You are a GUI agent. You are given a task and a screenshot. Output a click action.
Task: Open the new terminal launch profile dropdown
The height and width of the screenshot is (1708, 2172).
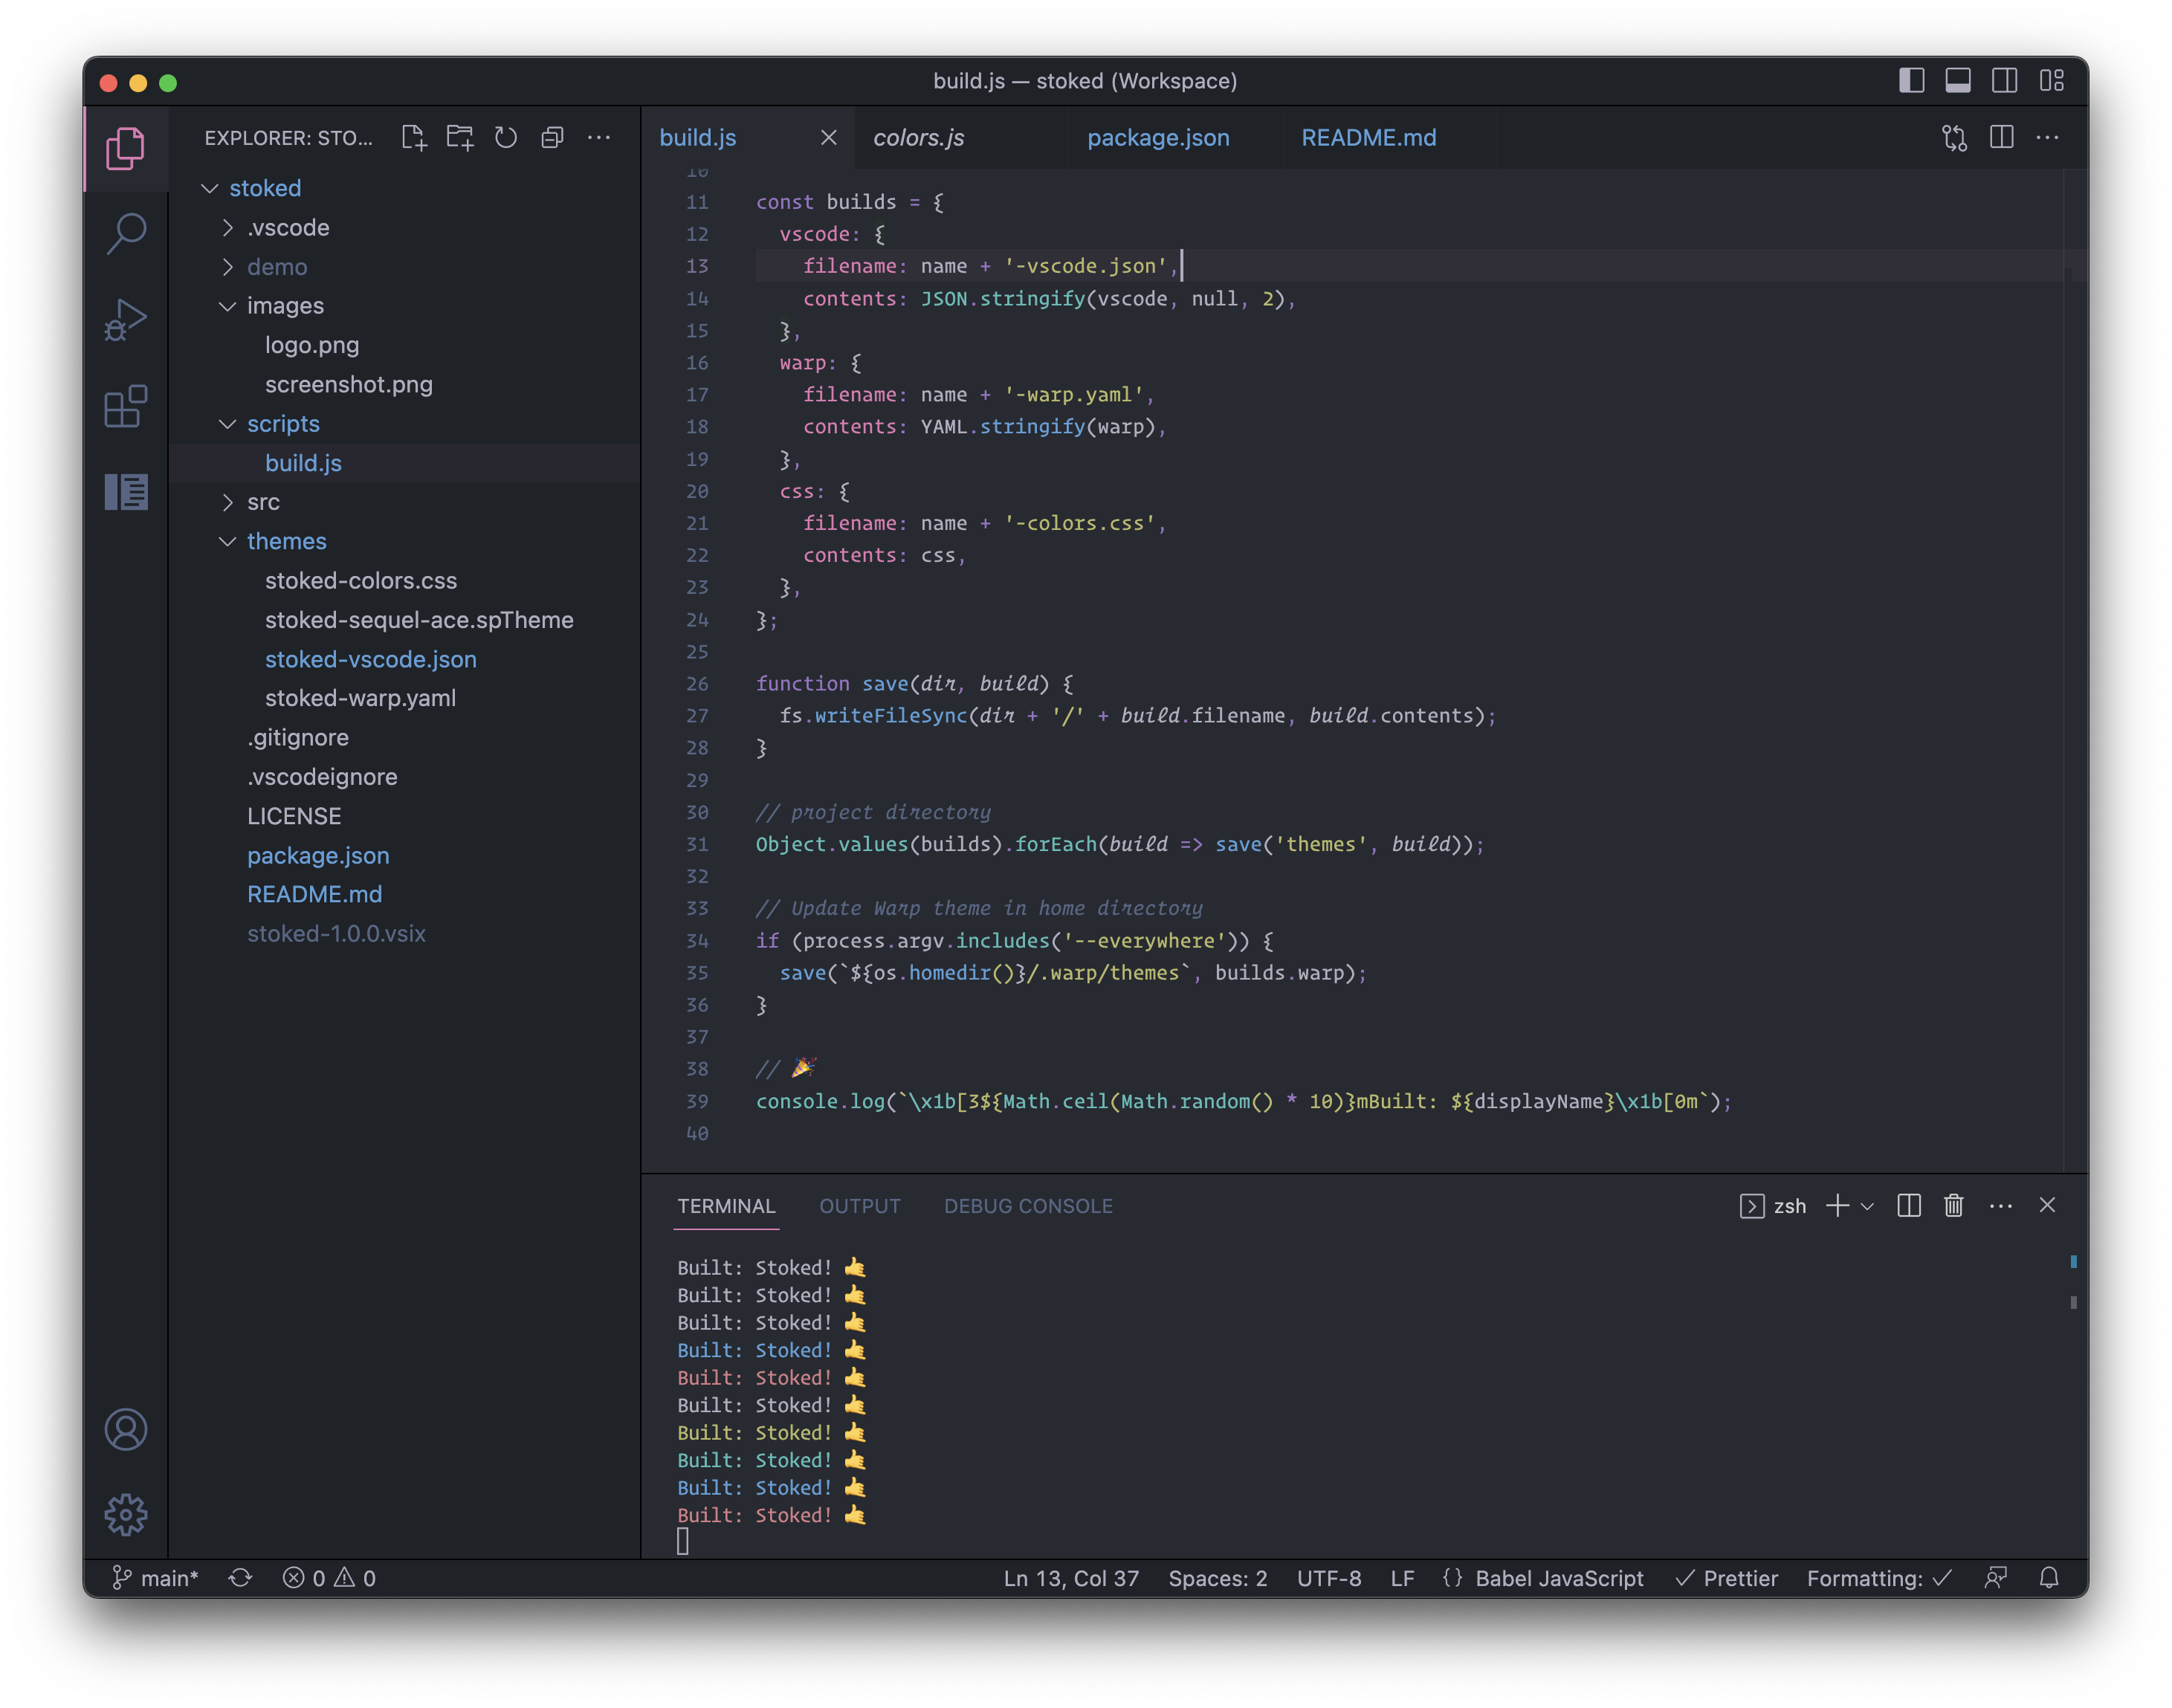(1867, 1206)
